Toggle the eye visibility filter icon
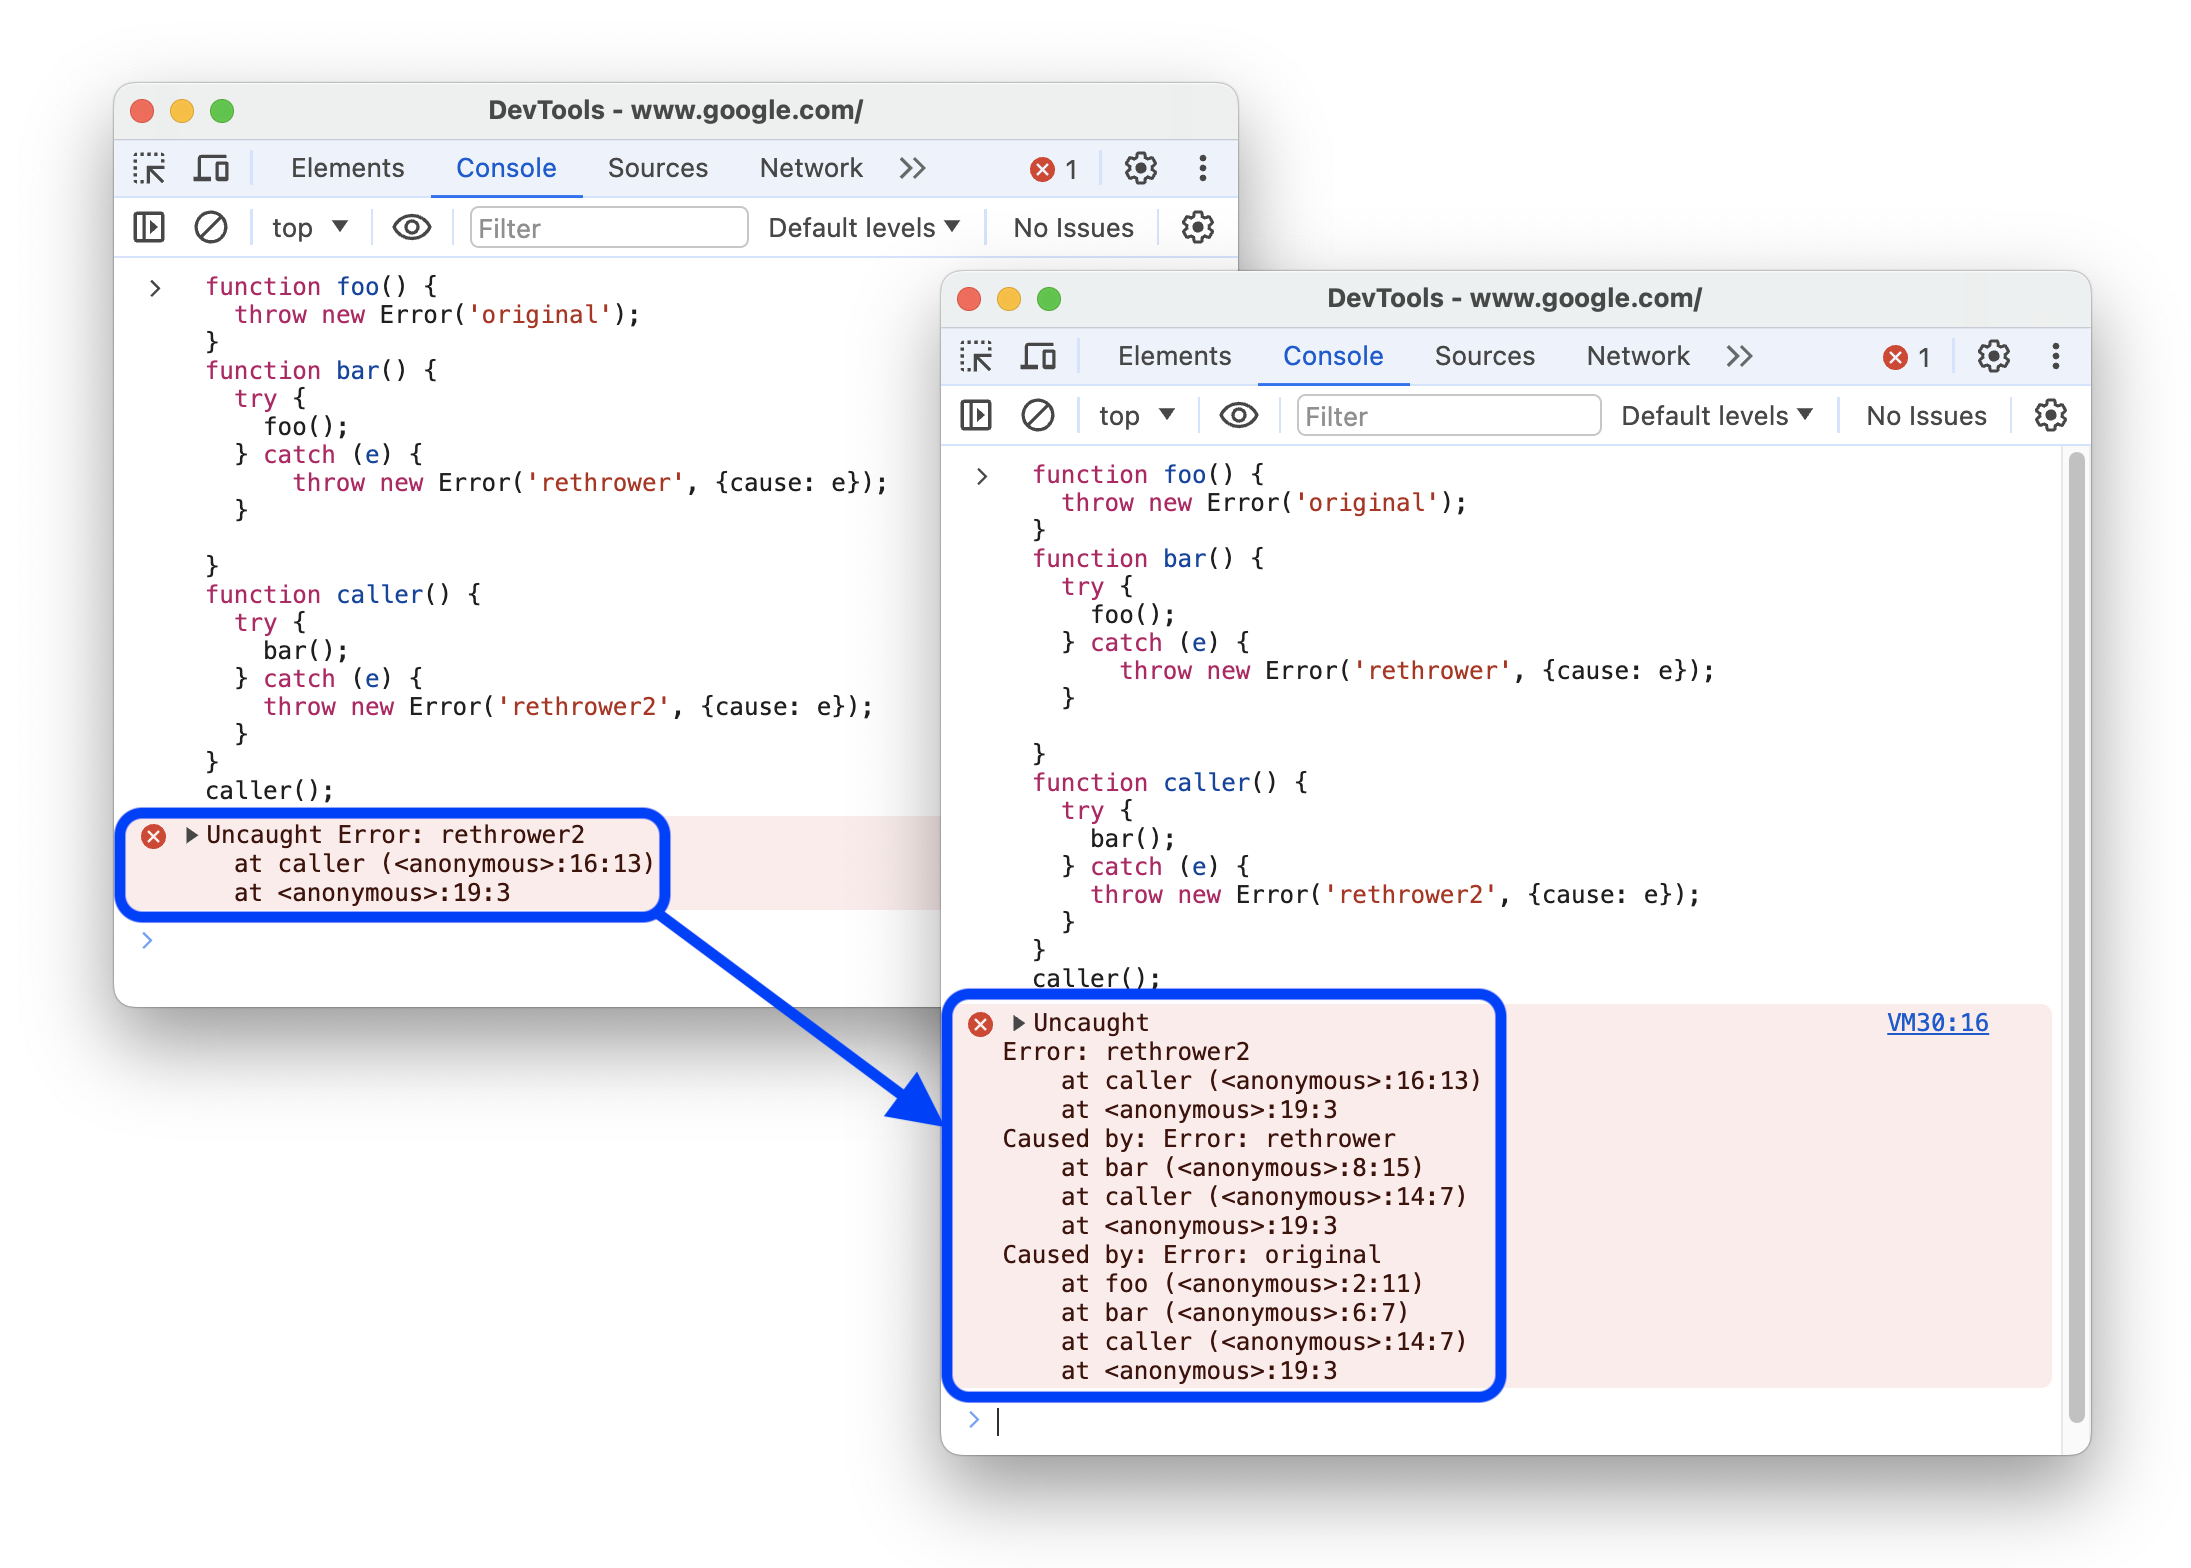 411,227
